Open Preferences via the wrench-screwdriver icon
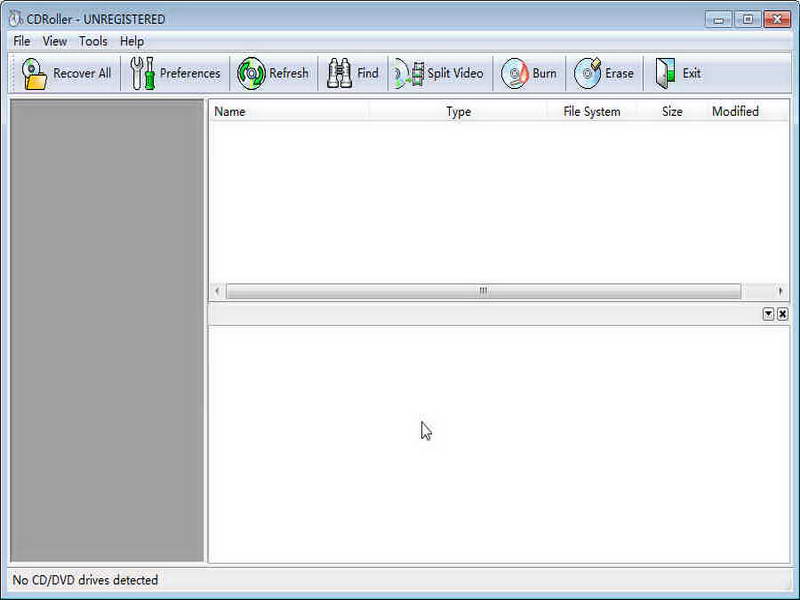The image size is (800, 600). 142,73
